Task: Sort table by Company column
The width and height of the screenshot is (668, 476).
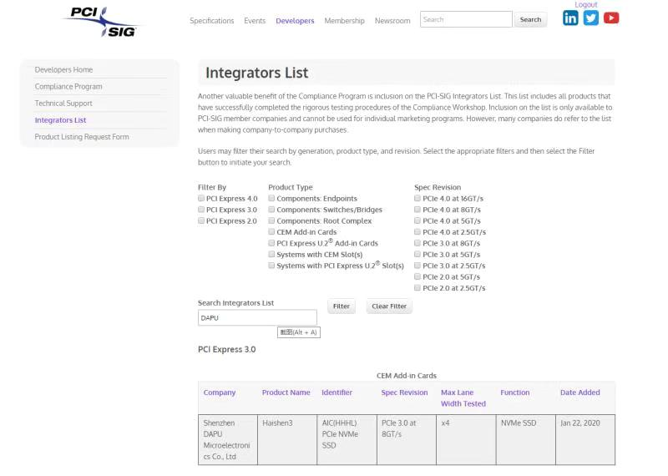Action: click(219, 392)
